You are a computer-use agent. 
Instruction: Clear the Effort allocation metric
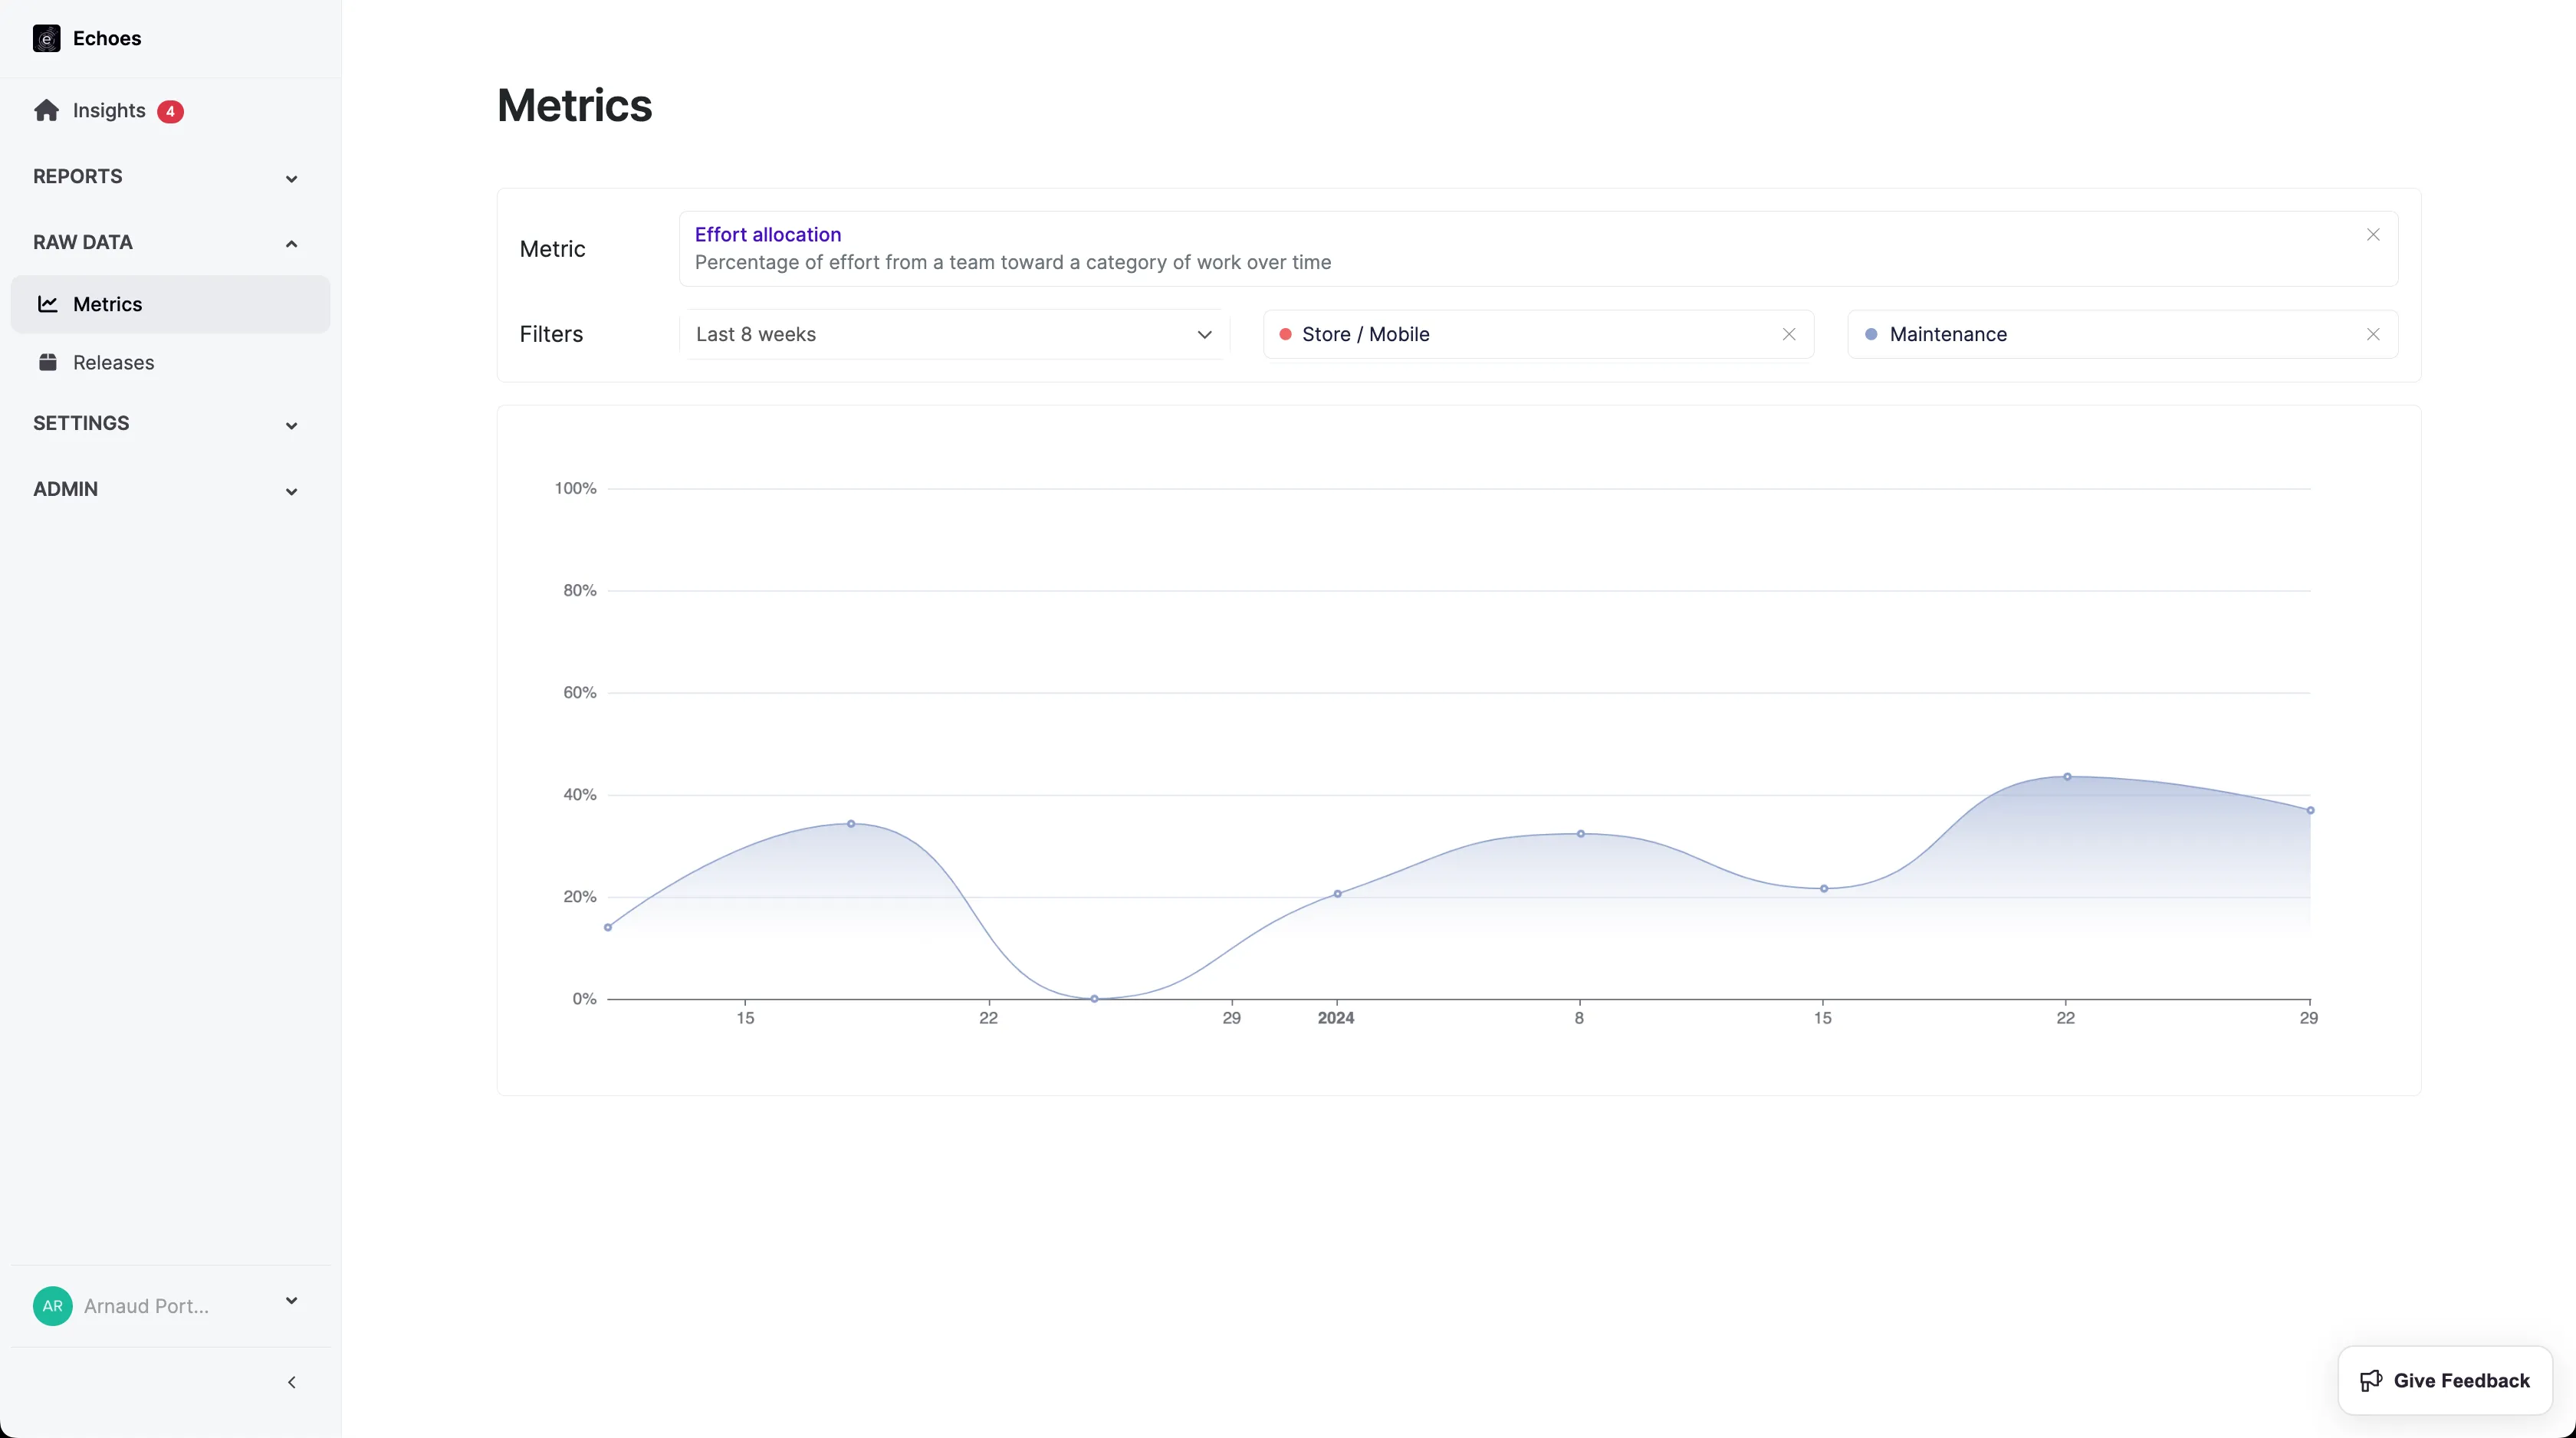(x=2372, y=235)
